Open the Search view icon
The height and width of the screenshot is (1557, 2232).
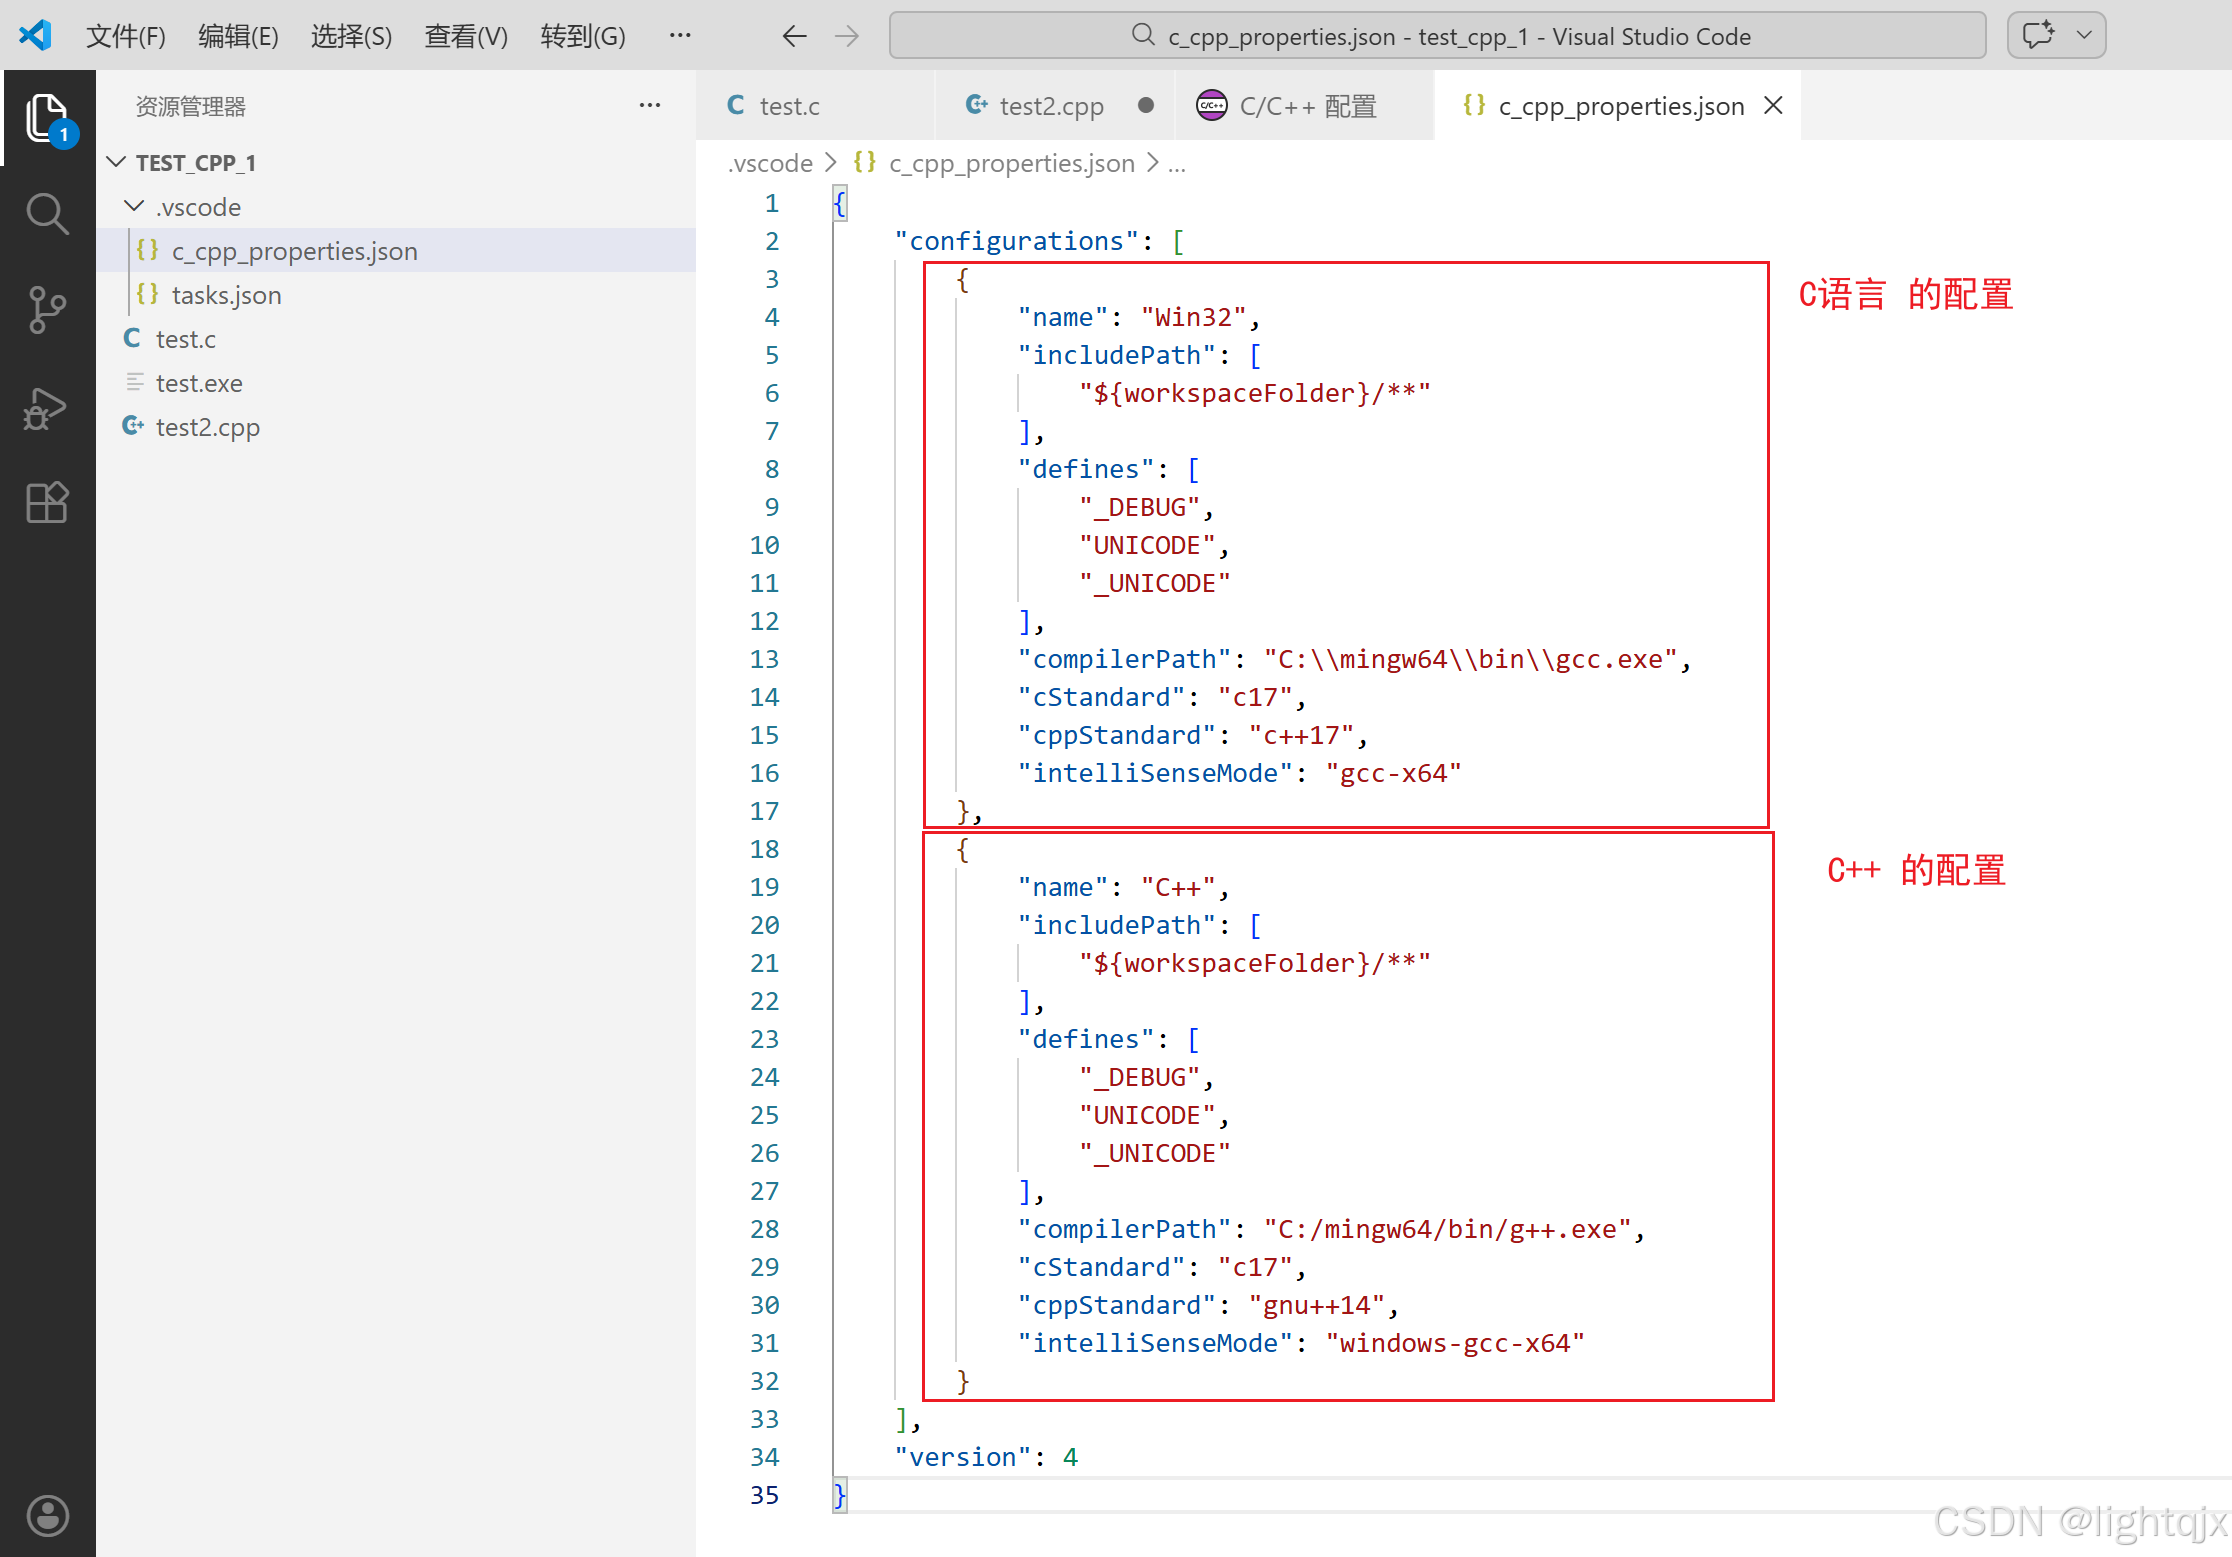[x=47, y=213]
